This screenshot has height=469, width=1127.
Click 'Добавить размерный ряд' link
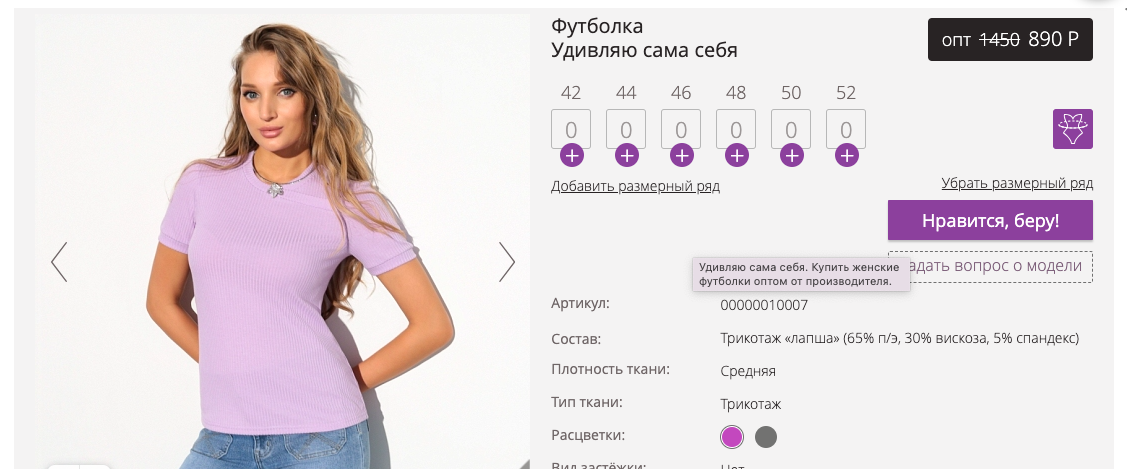tap(635, 186)
